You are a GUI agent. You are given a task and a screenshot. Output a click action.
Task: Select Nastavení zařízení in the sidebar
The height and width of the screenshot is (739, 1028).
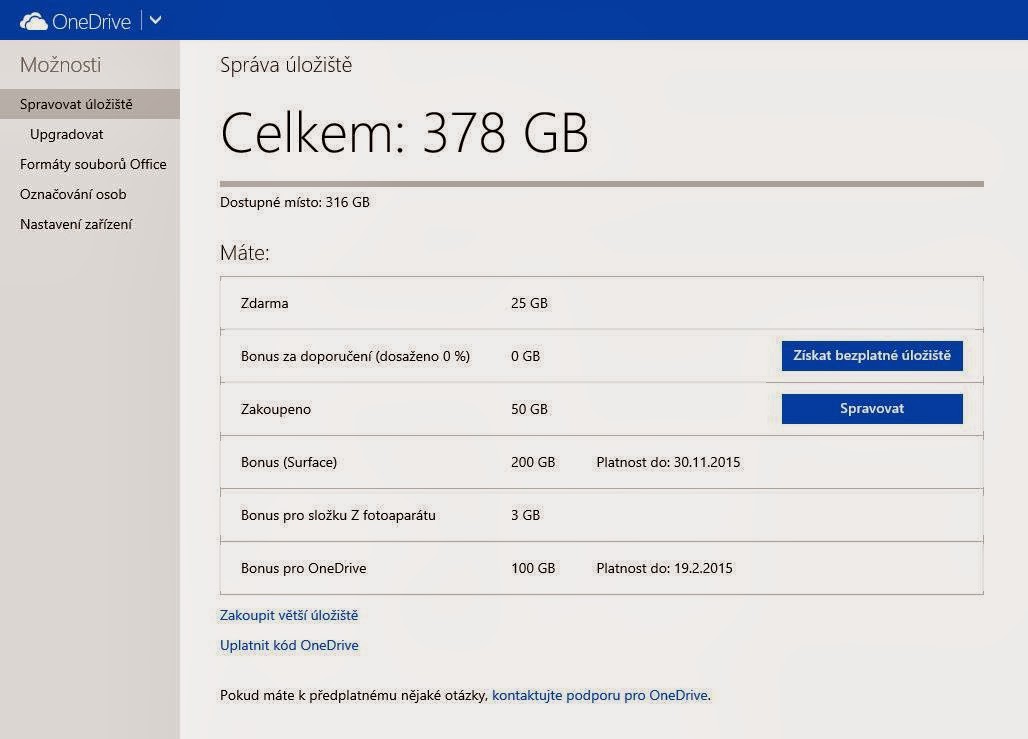pyautogui.click(x=76, y=224)
